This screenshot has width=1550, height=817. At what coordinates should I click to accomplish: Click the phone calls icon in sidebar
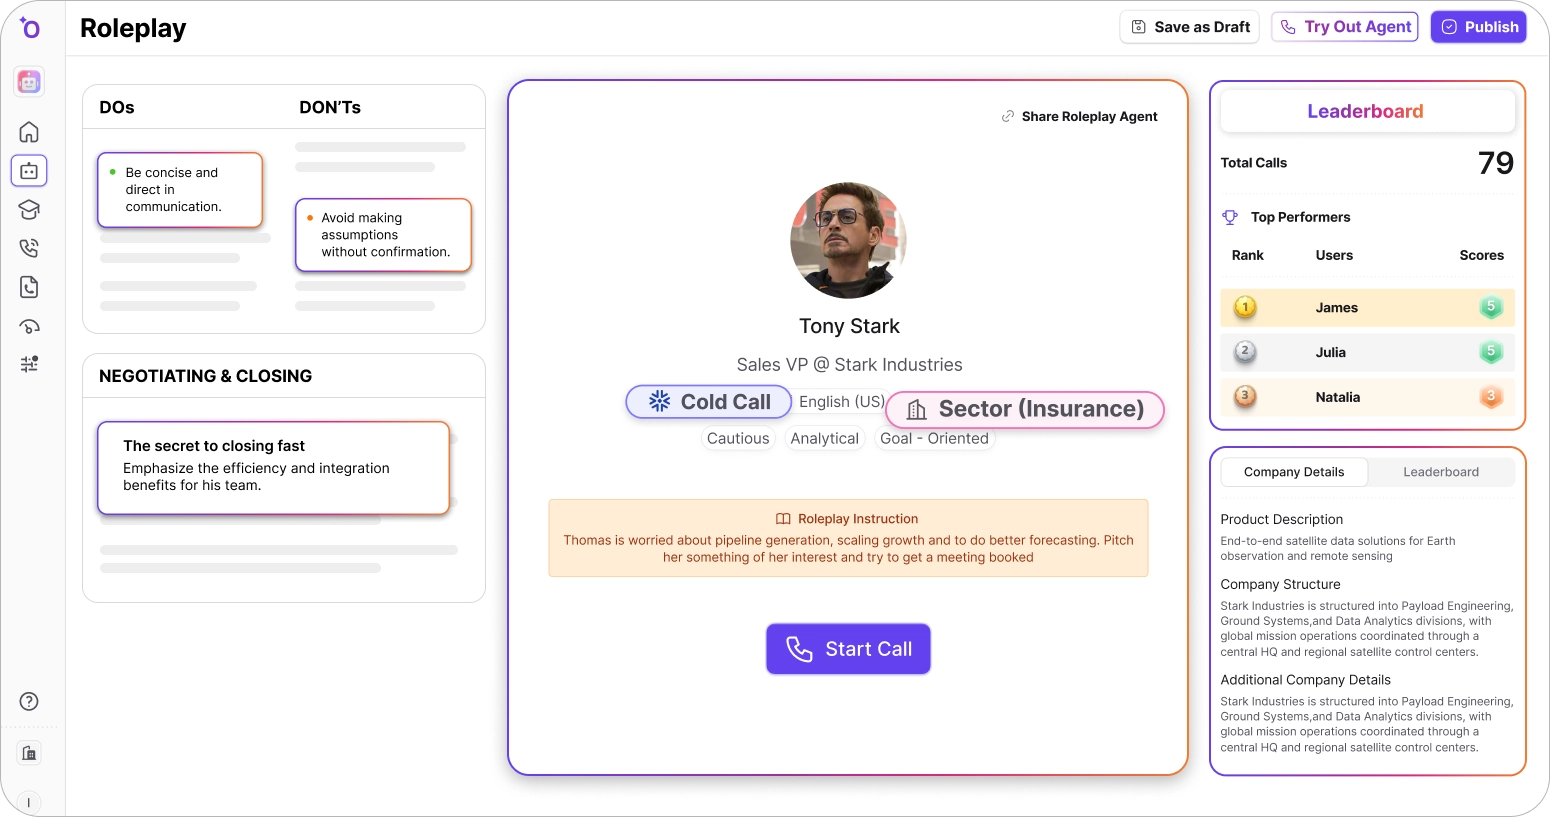click(29, 247)
